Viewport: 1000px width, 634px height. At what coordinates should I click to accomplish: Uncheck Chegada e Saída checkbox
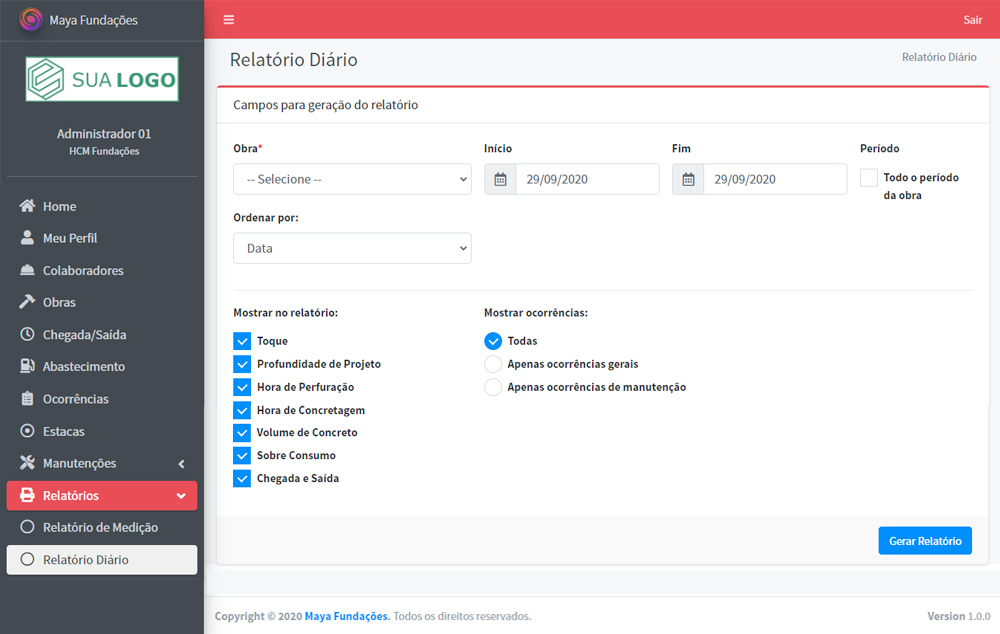[x=242, y=478]
